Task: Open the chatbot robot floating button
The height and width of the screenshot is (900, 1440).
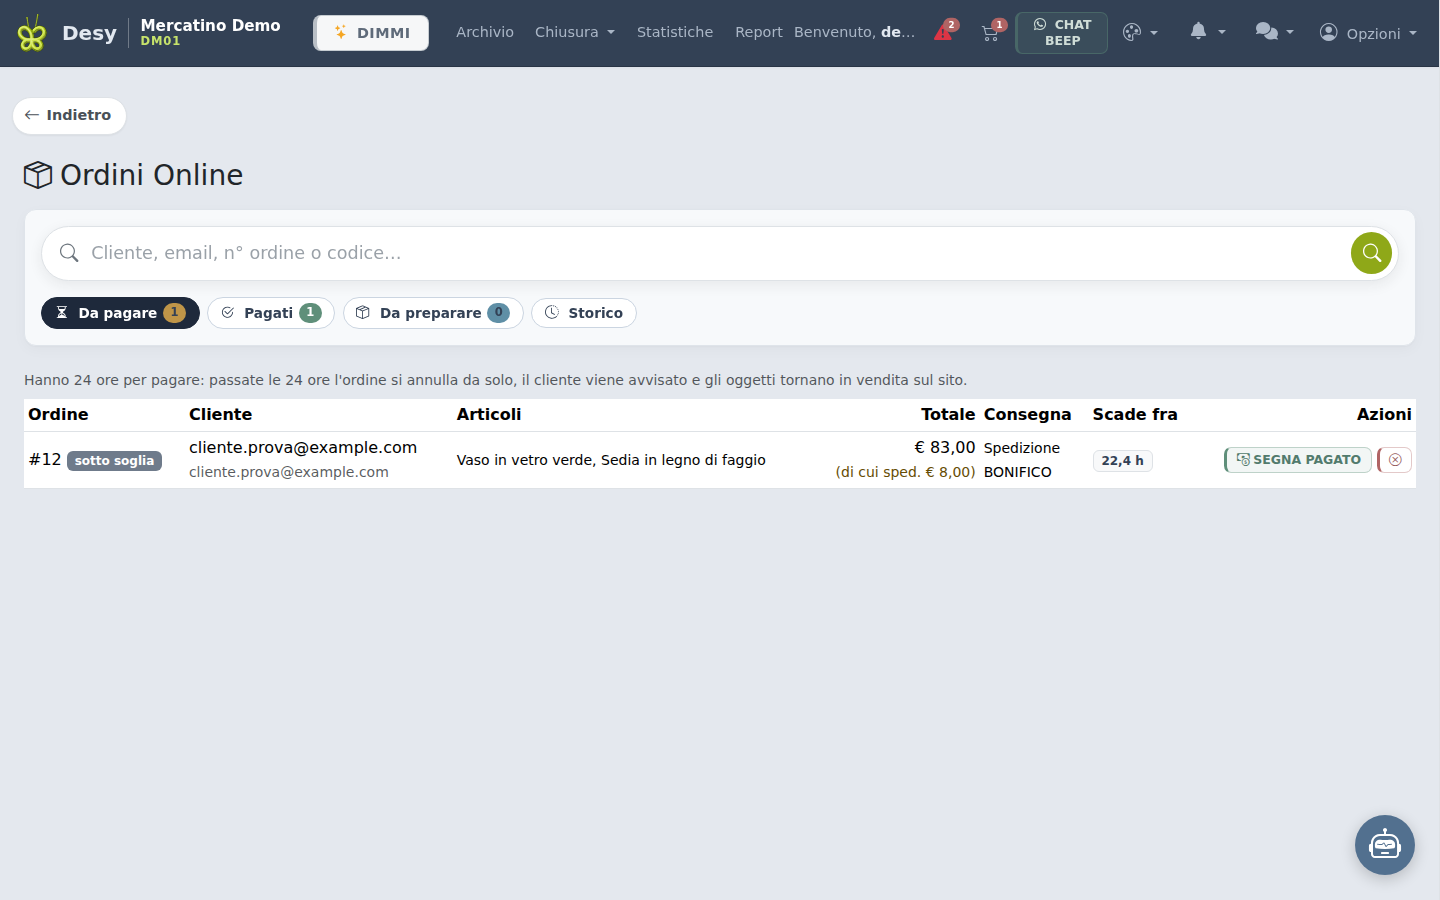Action: click(1385, 845)
